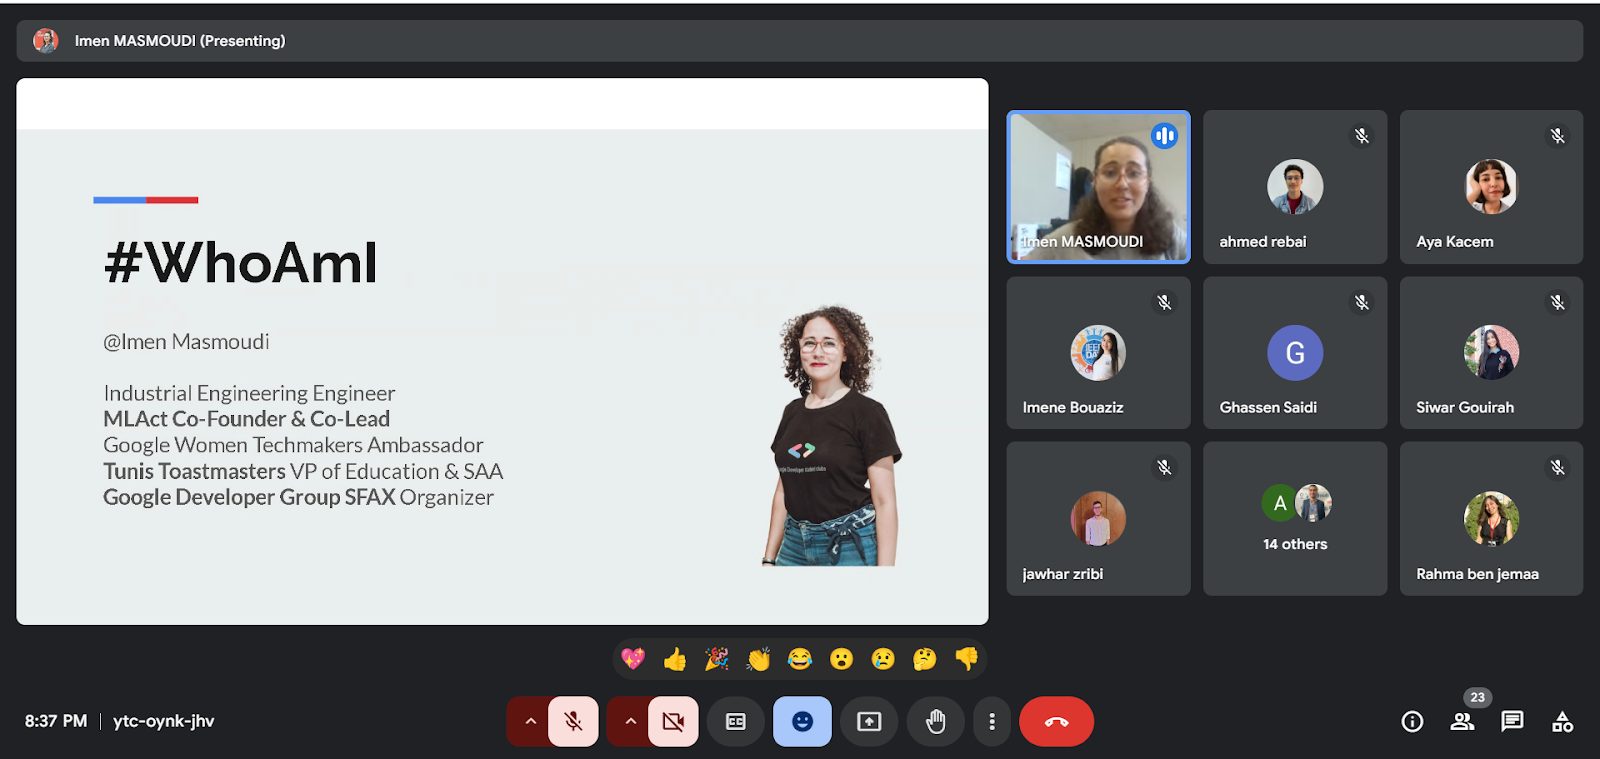Click the Imen MASMOUDI (Presenting) label

[180, 41]
